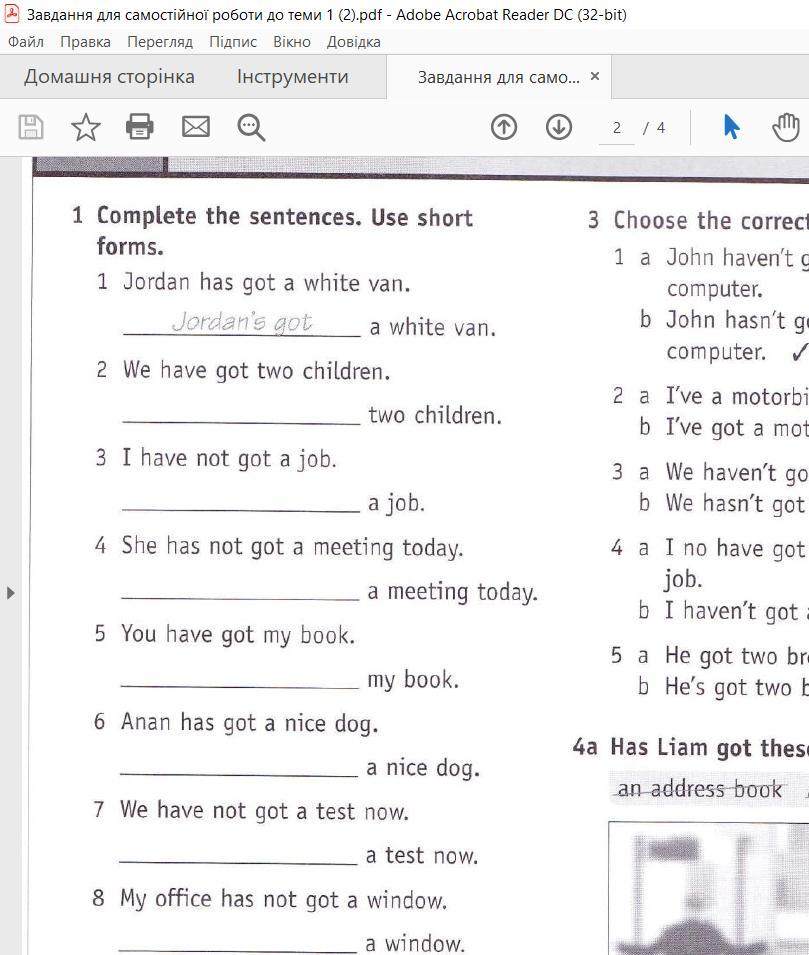Viewport: 809px width, 955px height.
Task: Open the Правка menu
Action: click(85, 42)
